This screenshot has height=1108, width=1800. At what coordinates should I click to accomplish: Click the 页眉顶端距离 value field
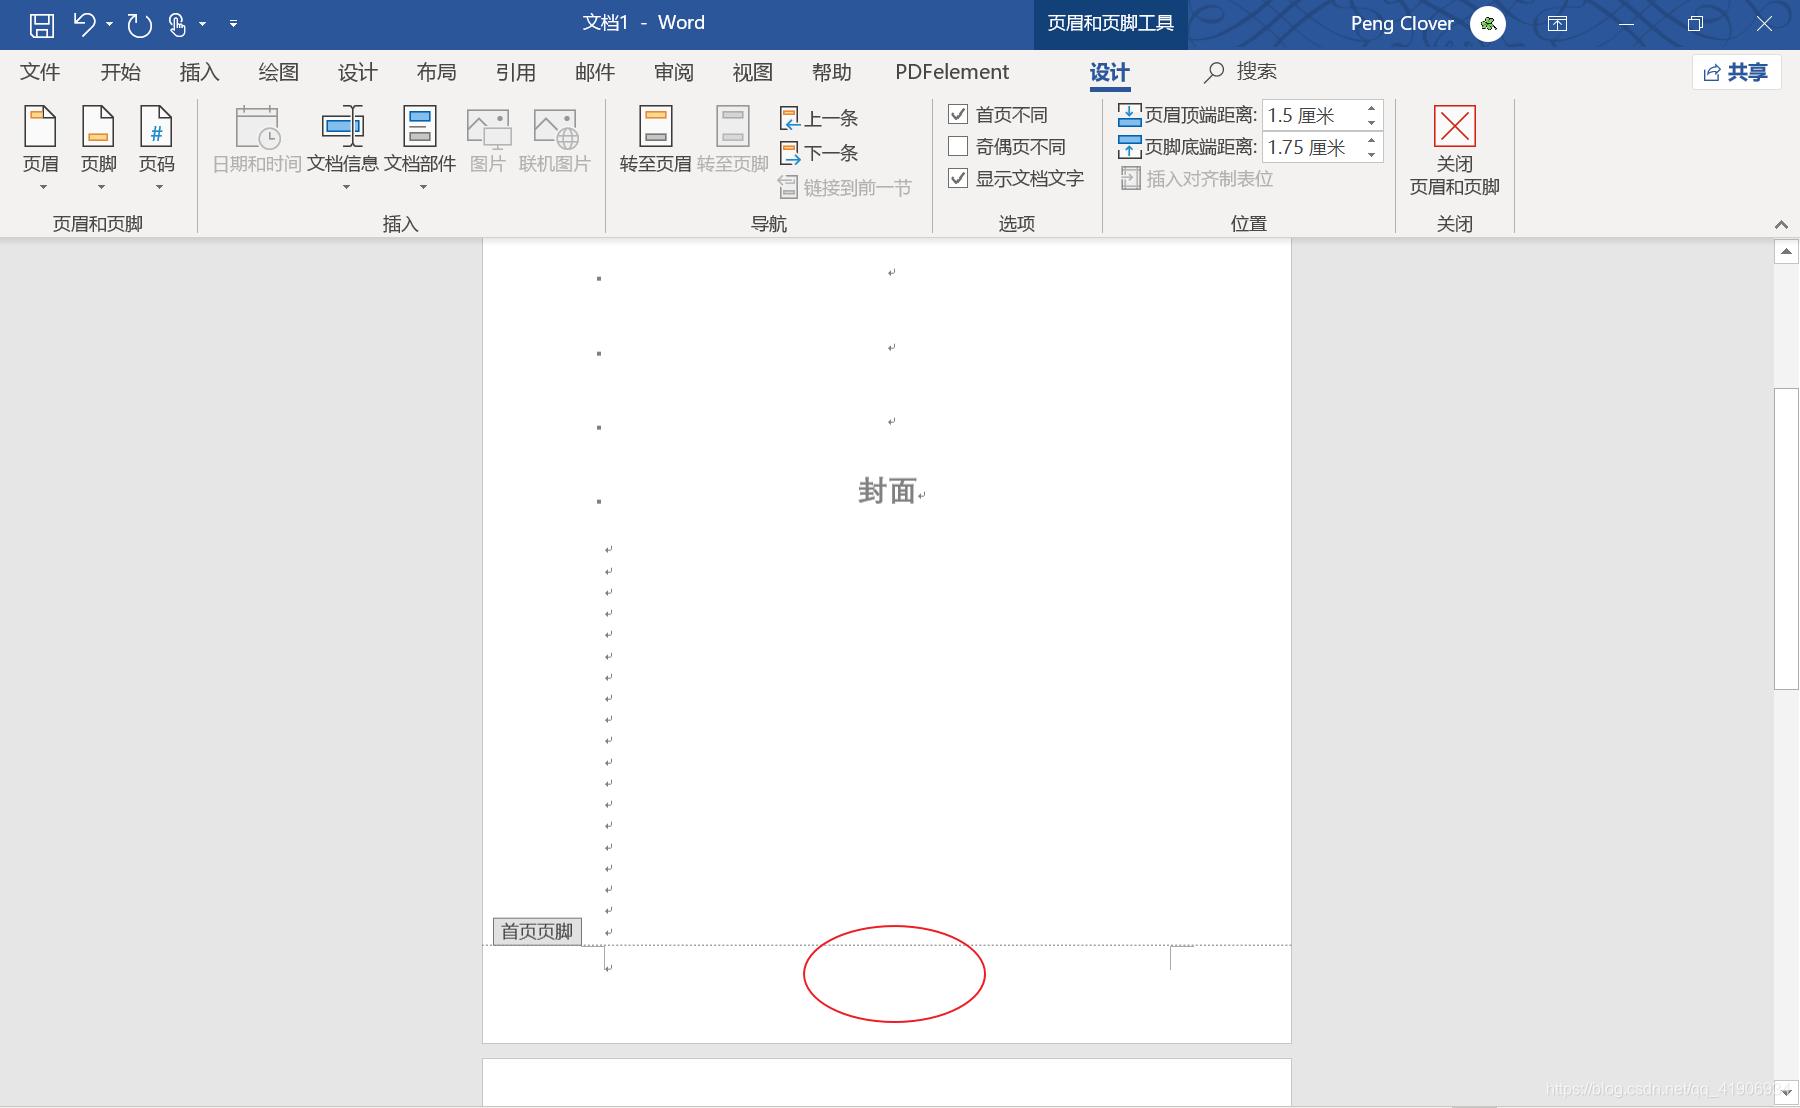pos(1312,116)
